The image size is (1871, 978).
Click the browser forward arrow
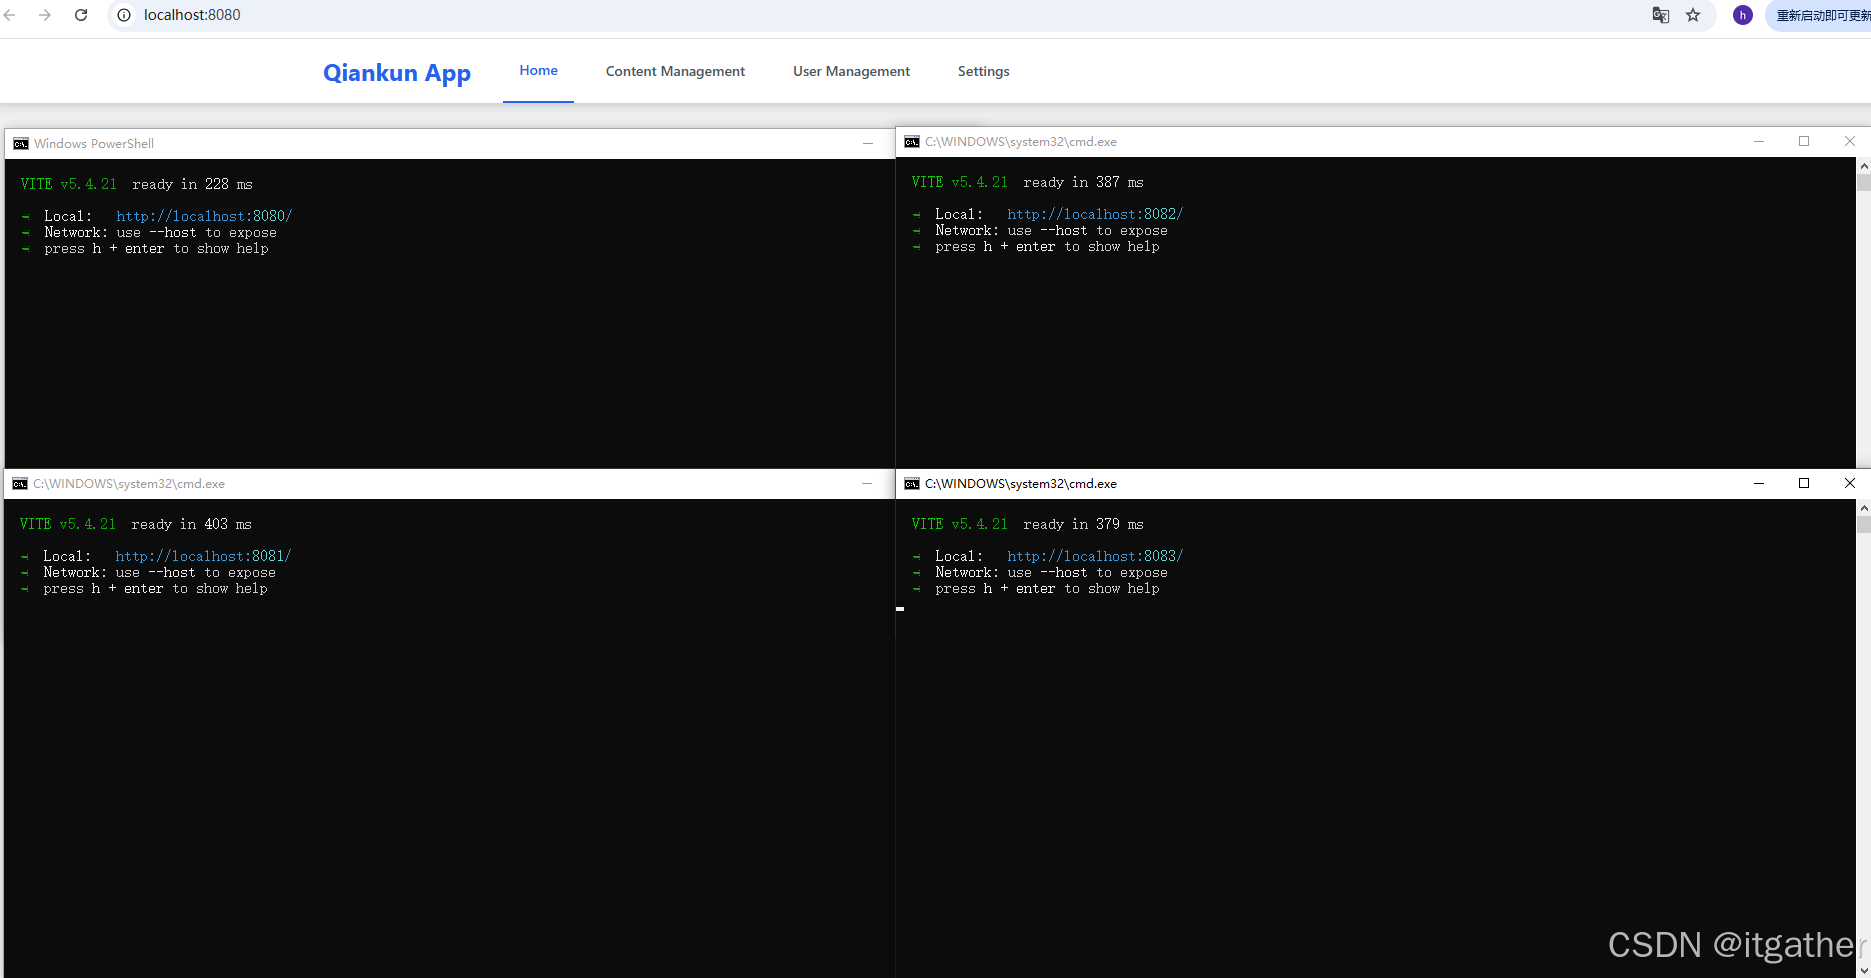(45, 15)
